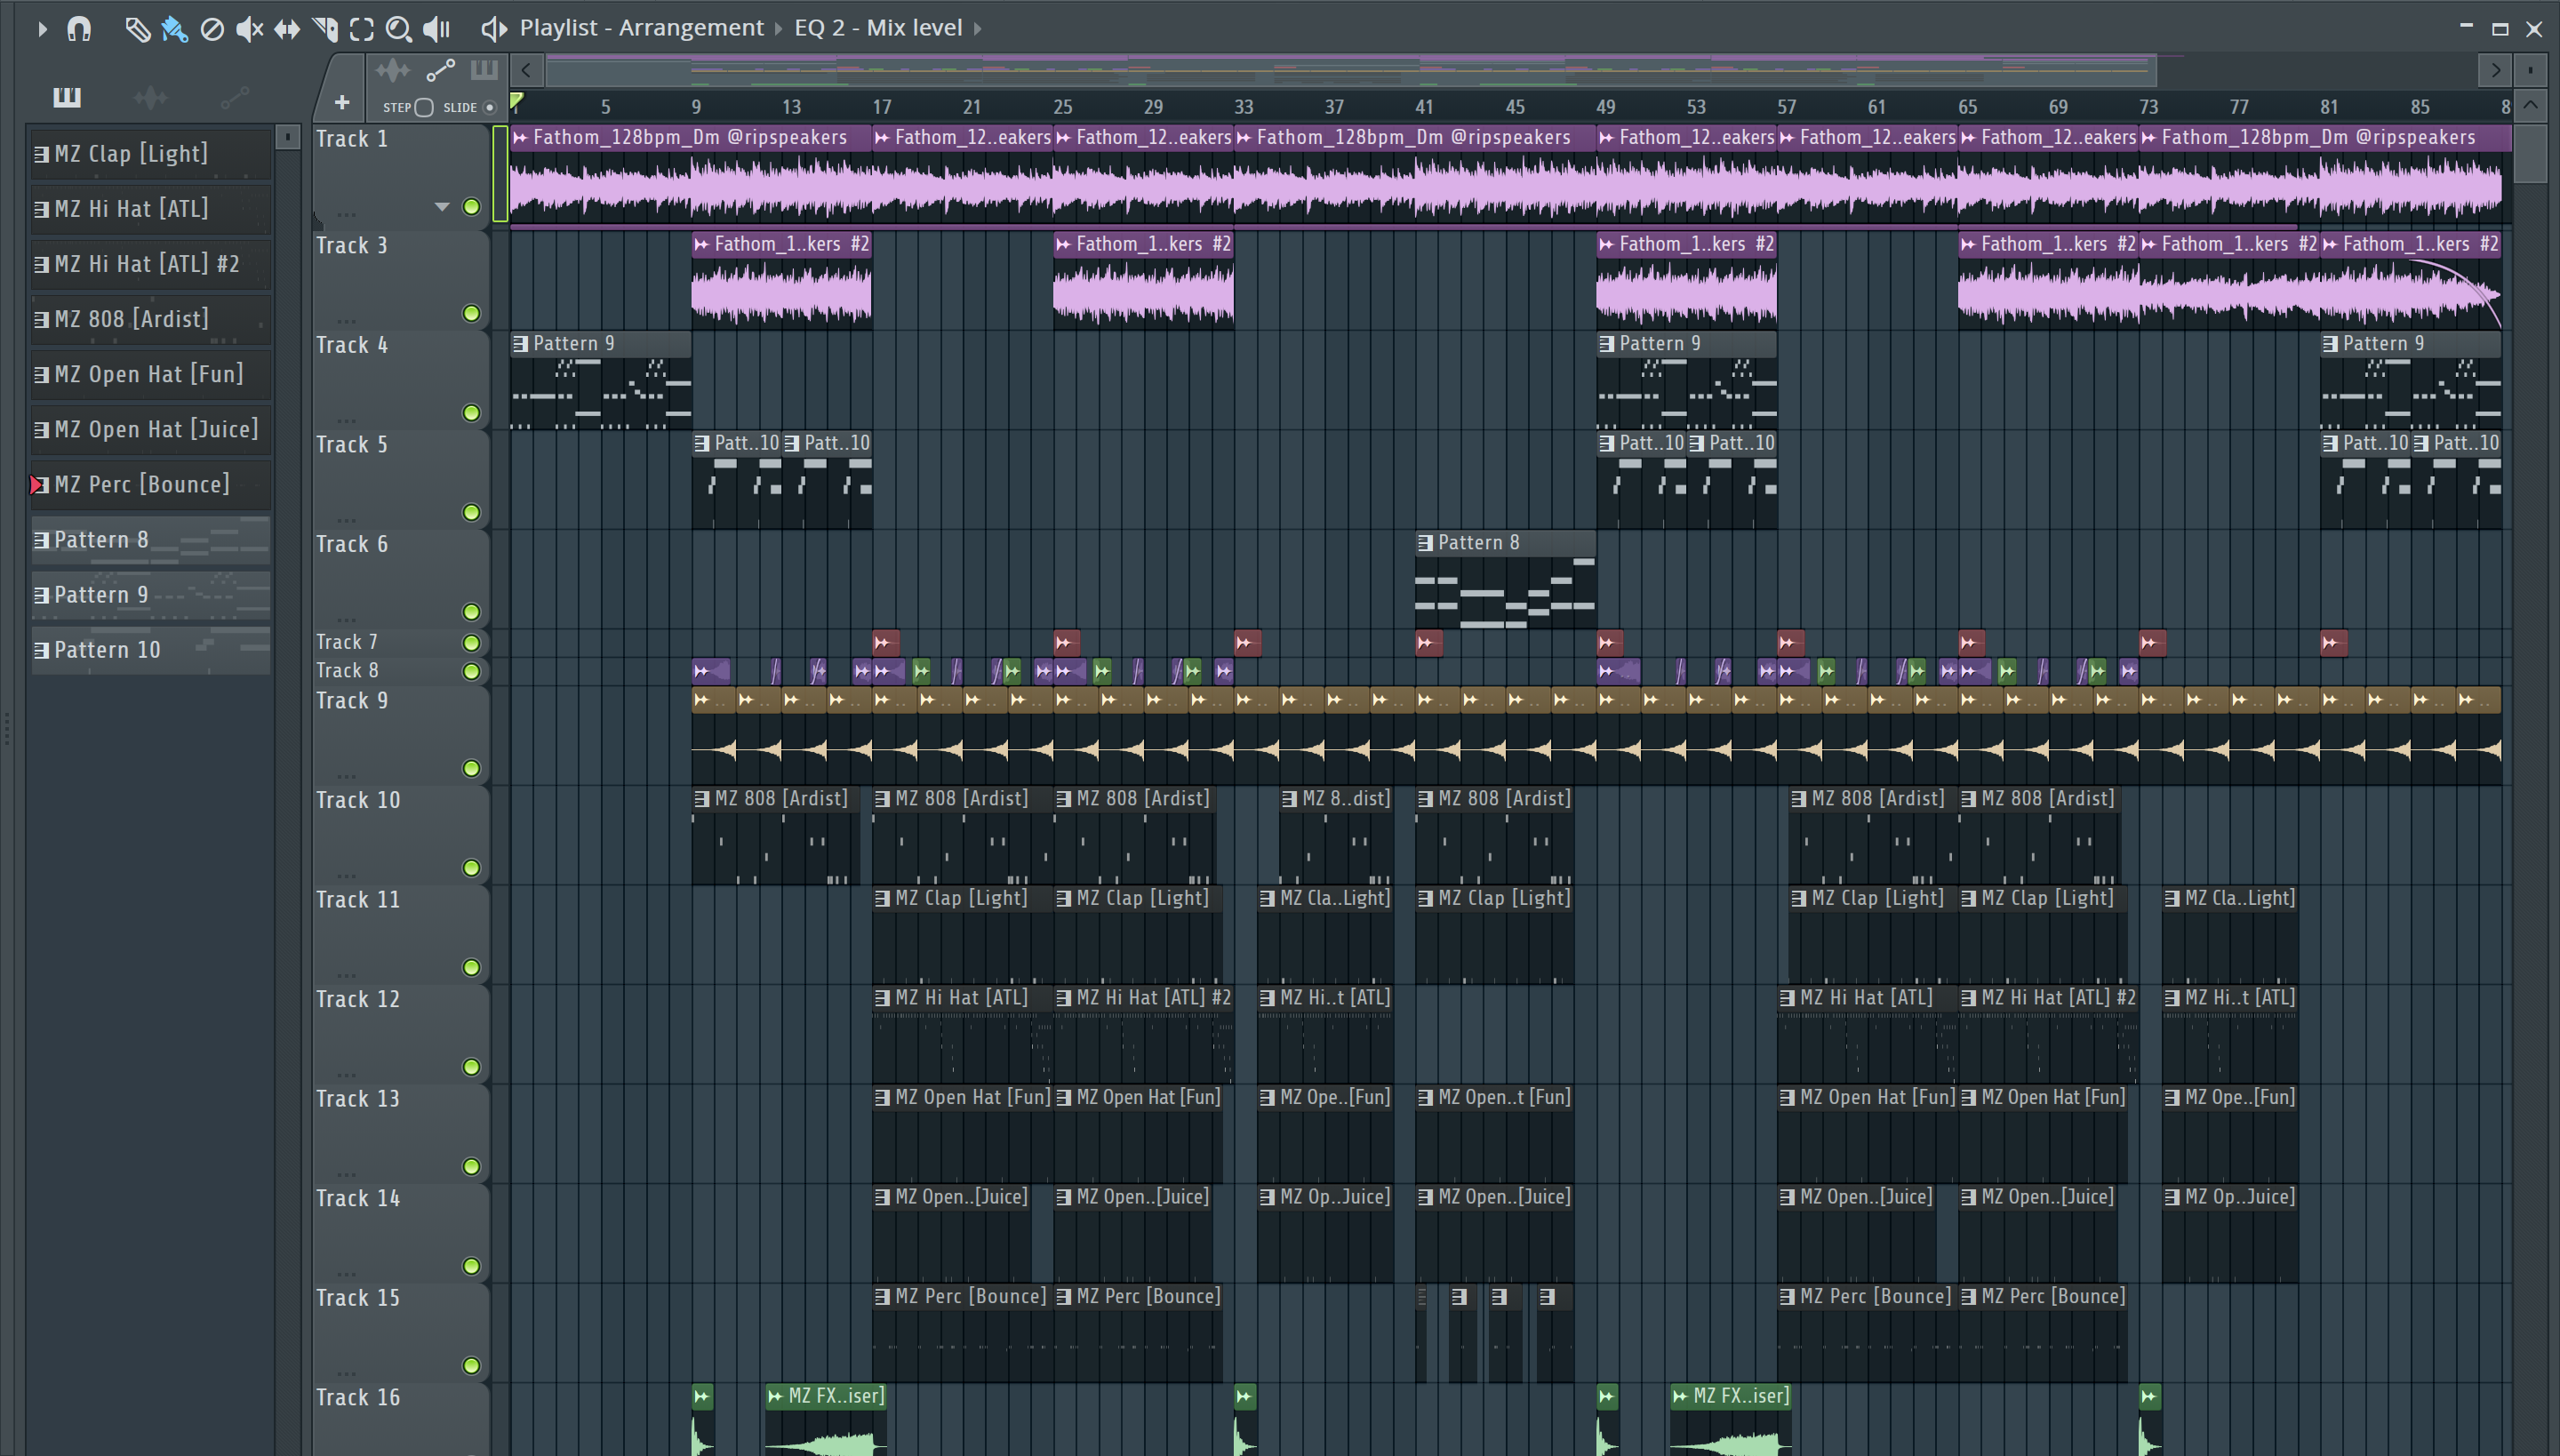Select MZ 808 [Ardist] in the picker
The height and width of the screenshot is (1456, 2560).
pos(150,318)
